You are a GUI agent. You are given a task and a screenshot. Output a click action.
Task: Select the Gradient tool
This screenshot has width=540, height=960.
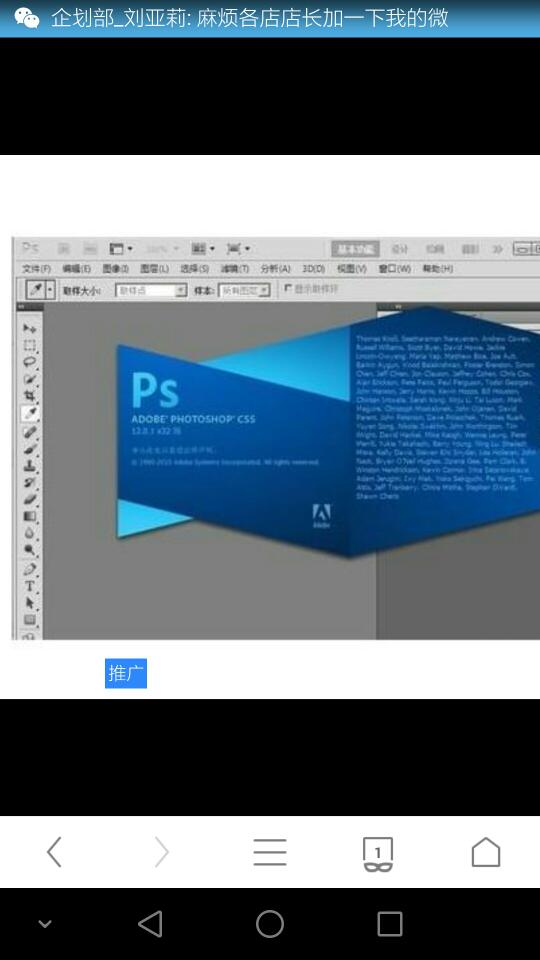(29, 516)
